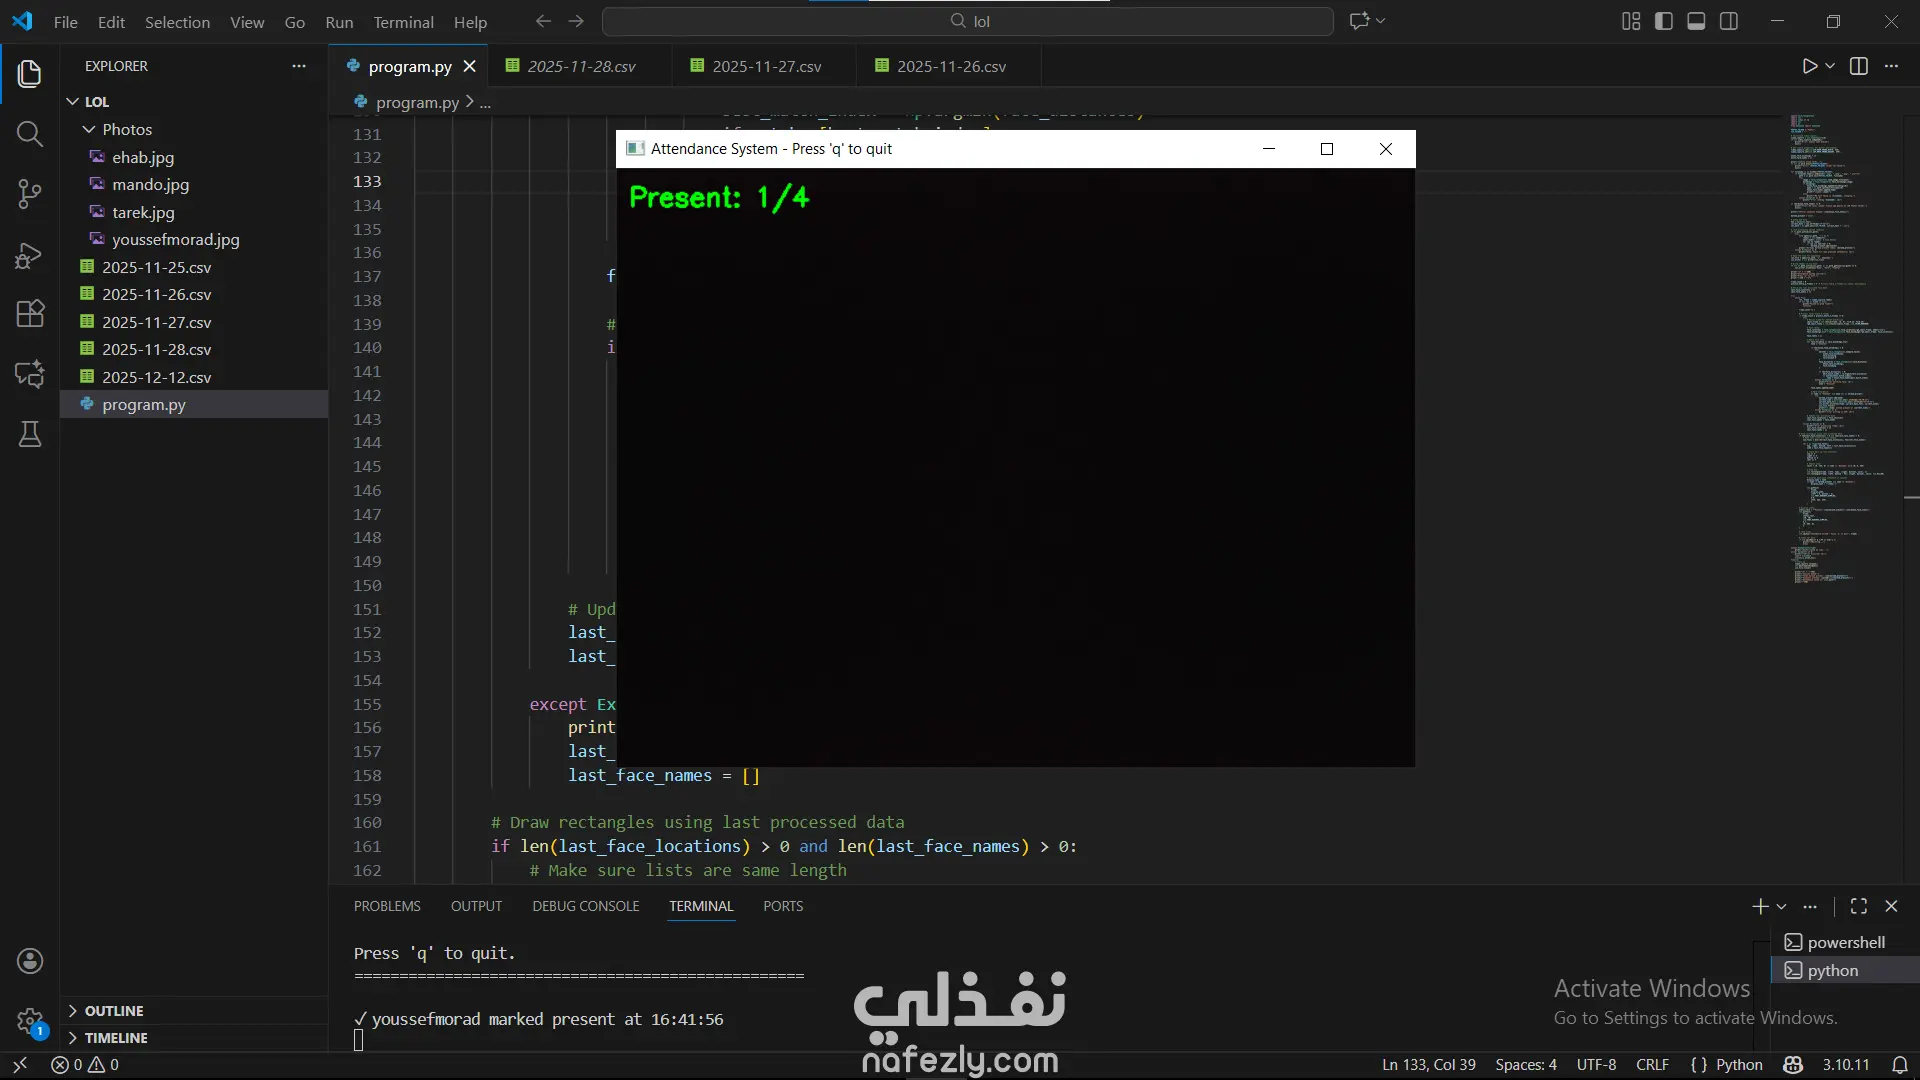Viewport: 1920px width, 1080px height.
Task: Open the Manage gear settings menu
Action: 30,1020
